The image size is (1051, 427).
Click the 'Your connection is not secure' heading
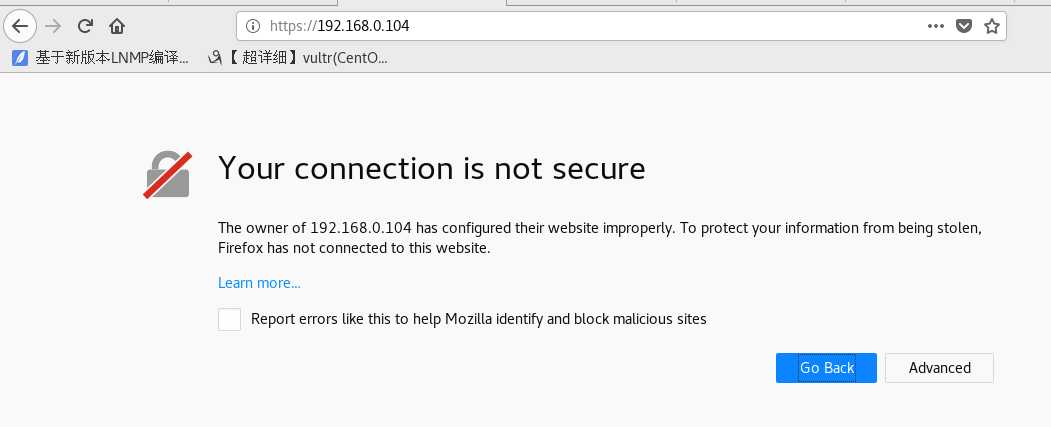click(x=432, y=168)
